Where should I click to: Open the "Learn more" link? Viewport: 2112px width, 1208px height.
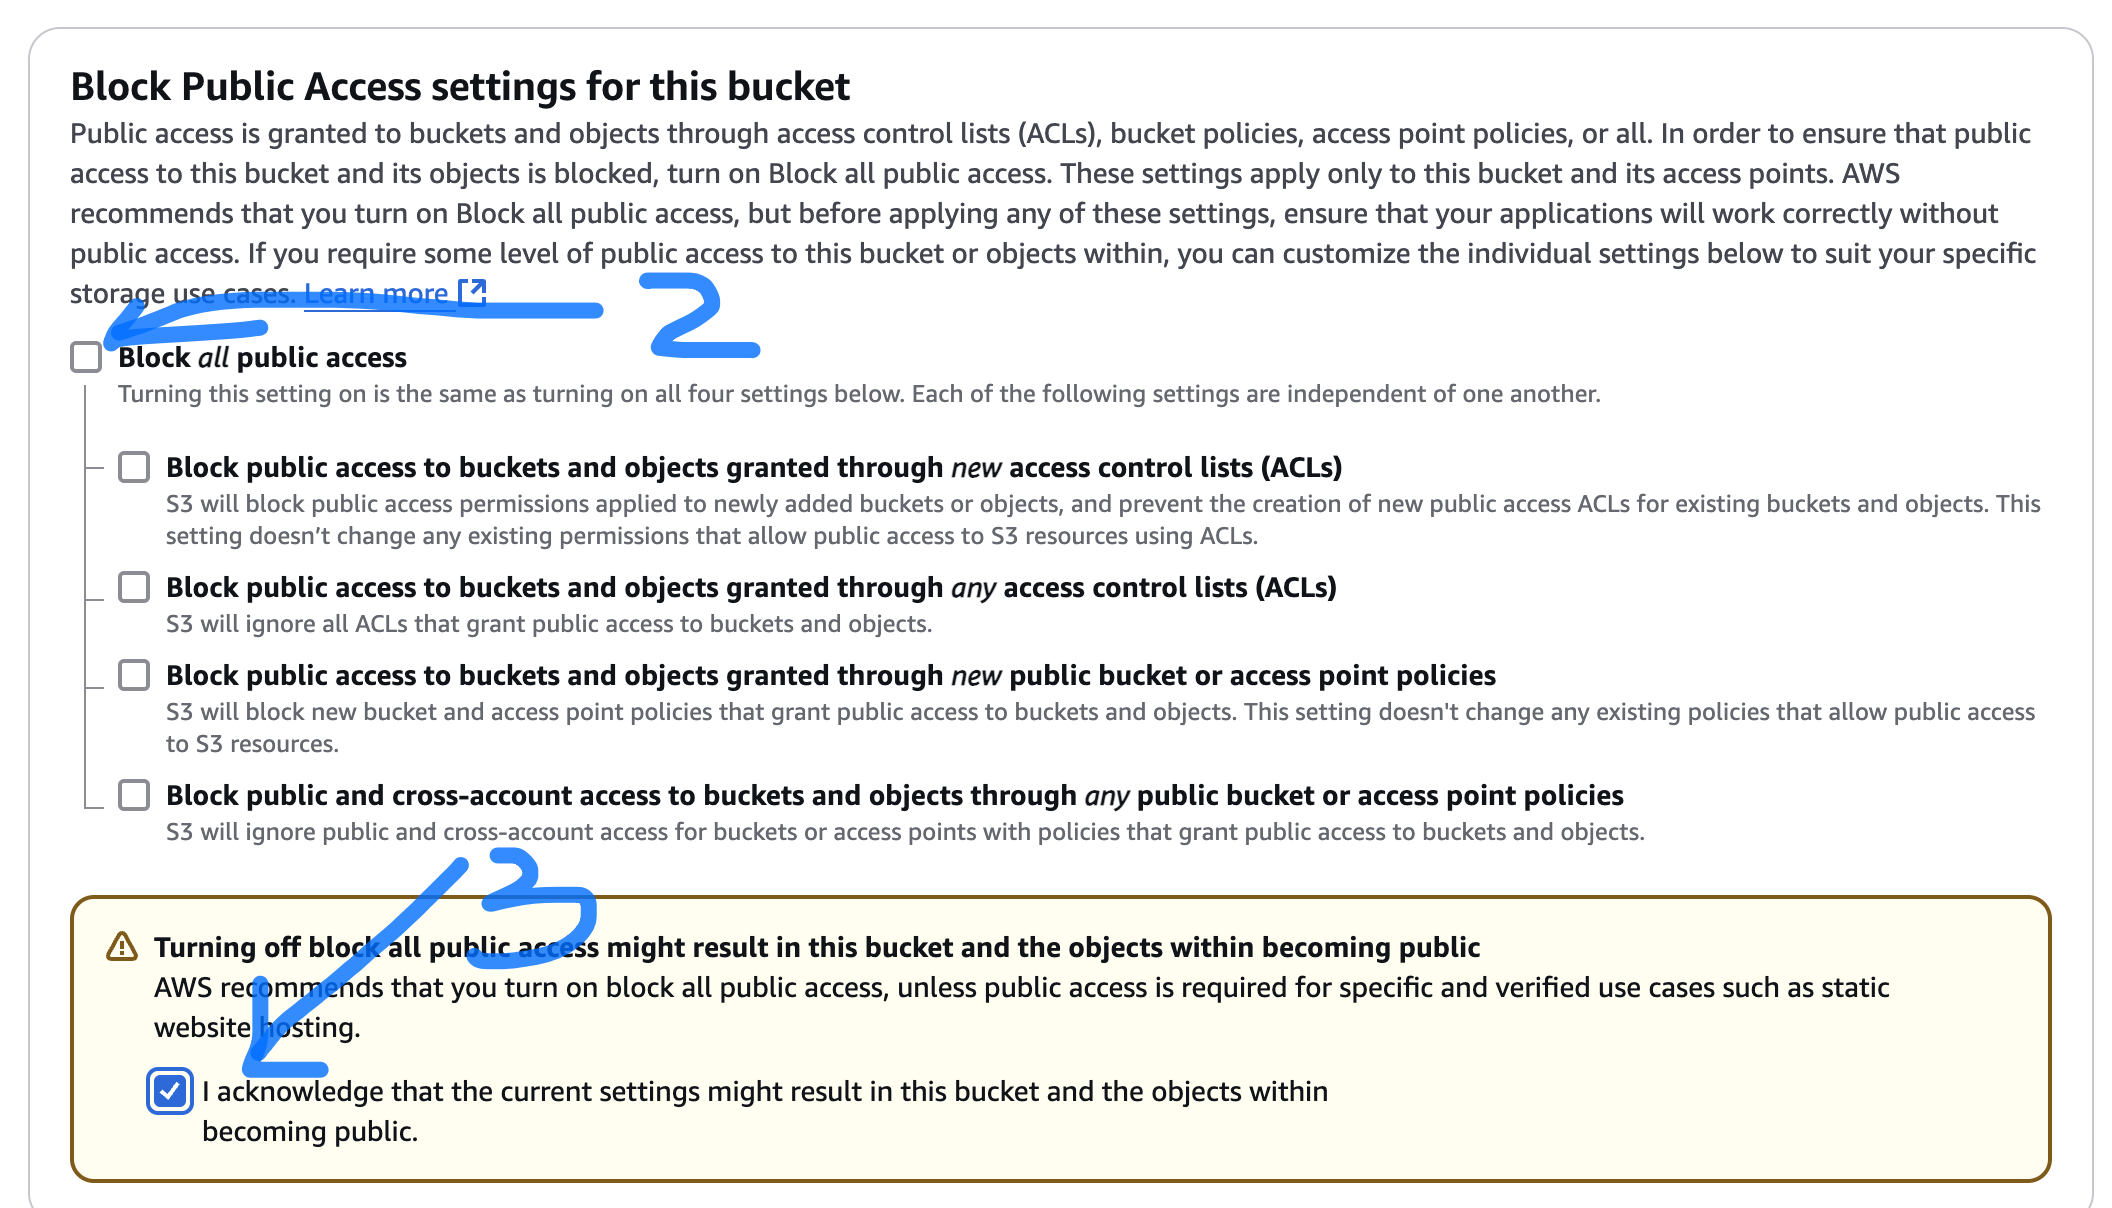[376, 293]
